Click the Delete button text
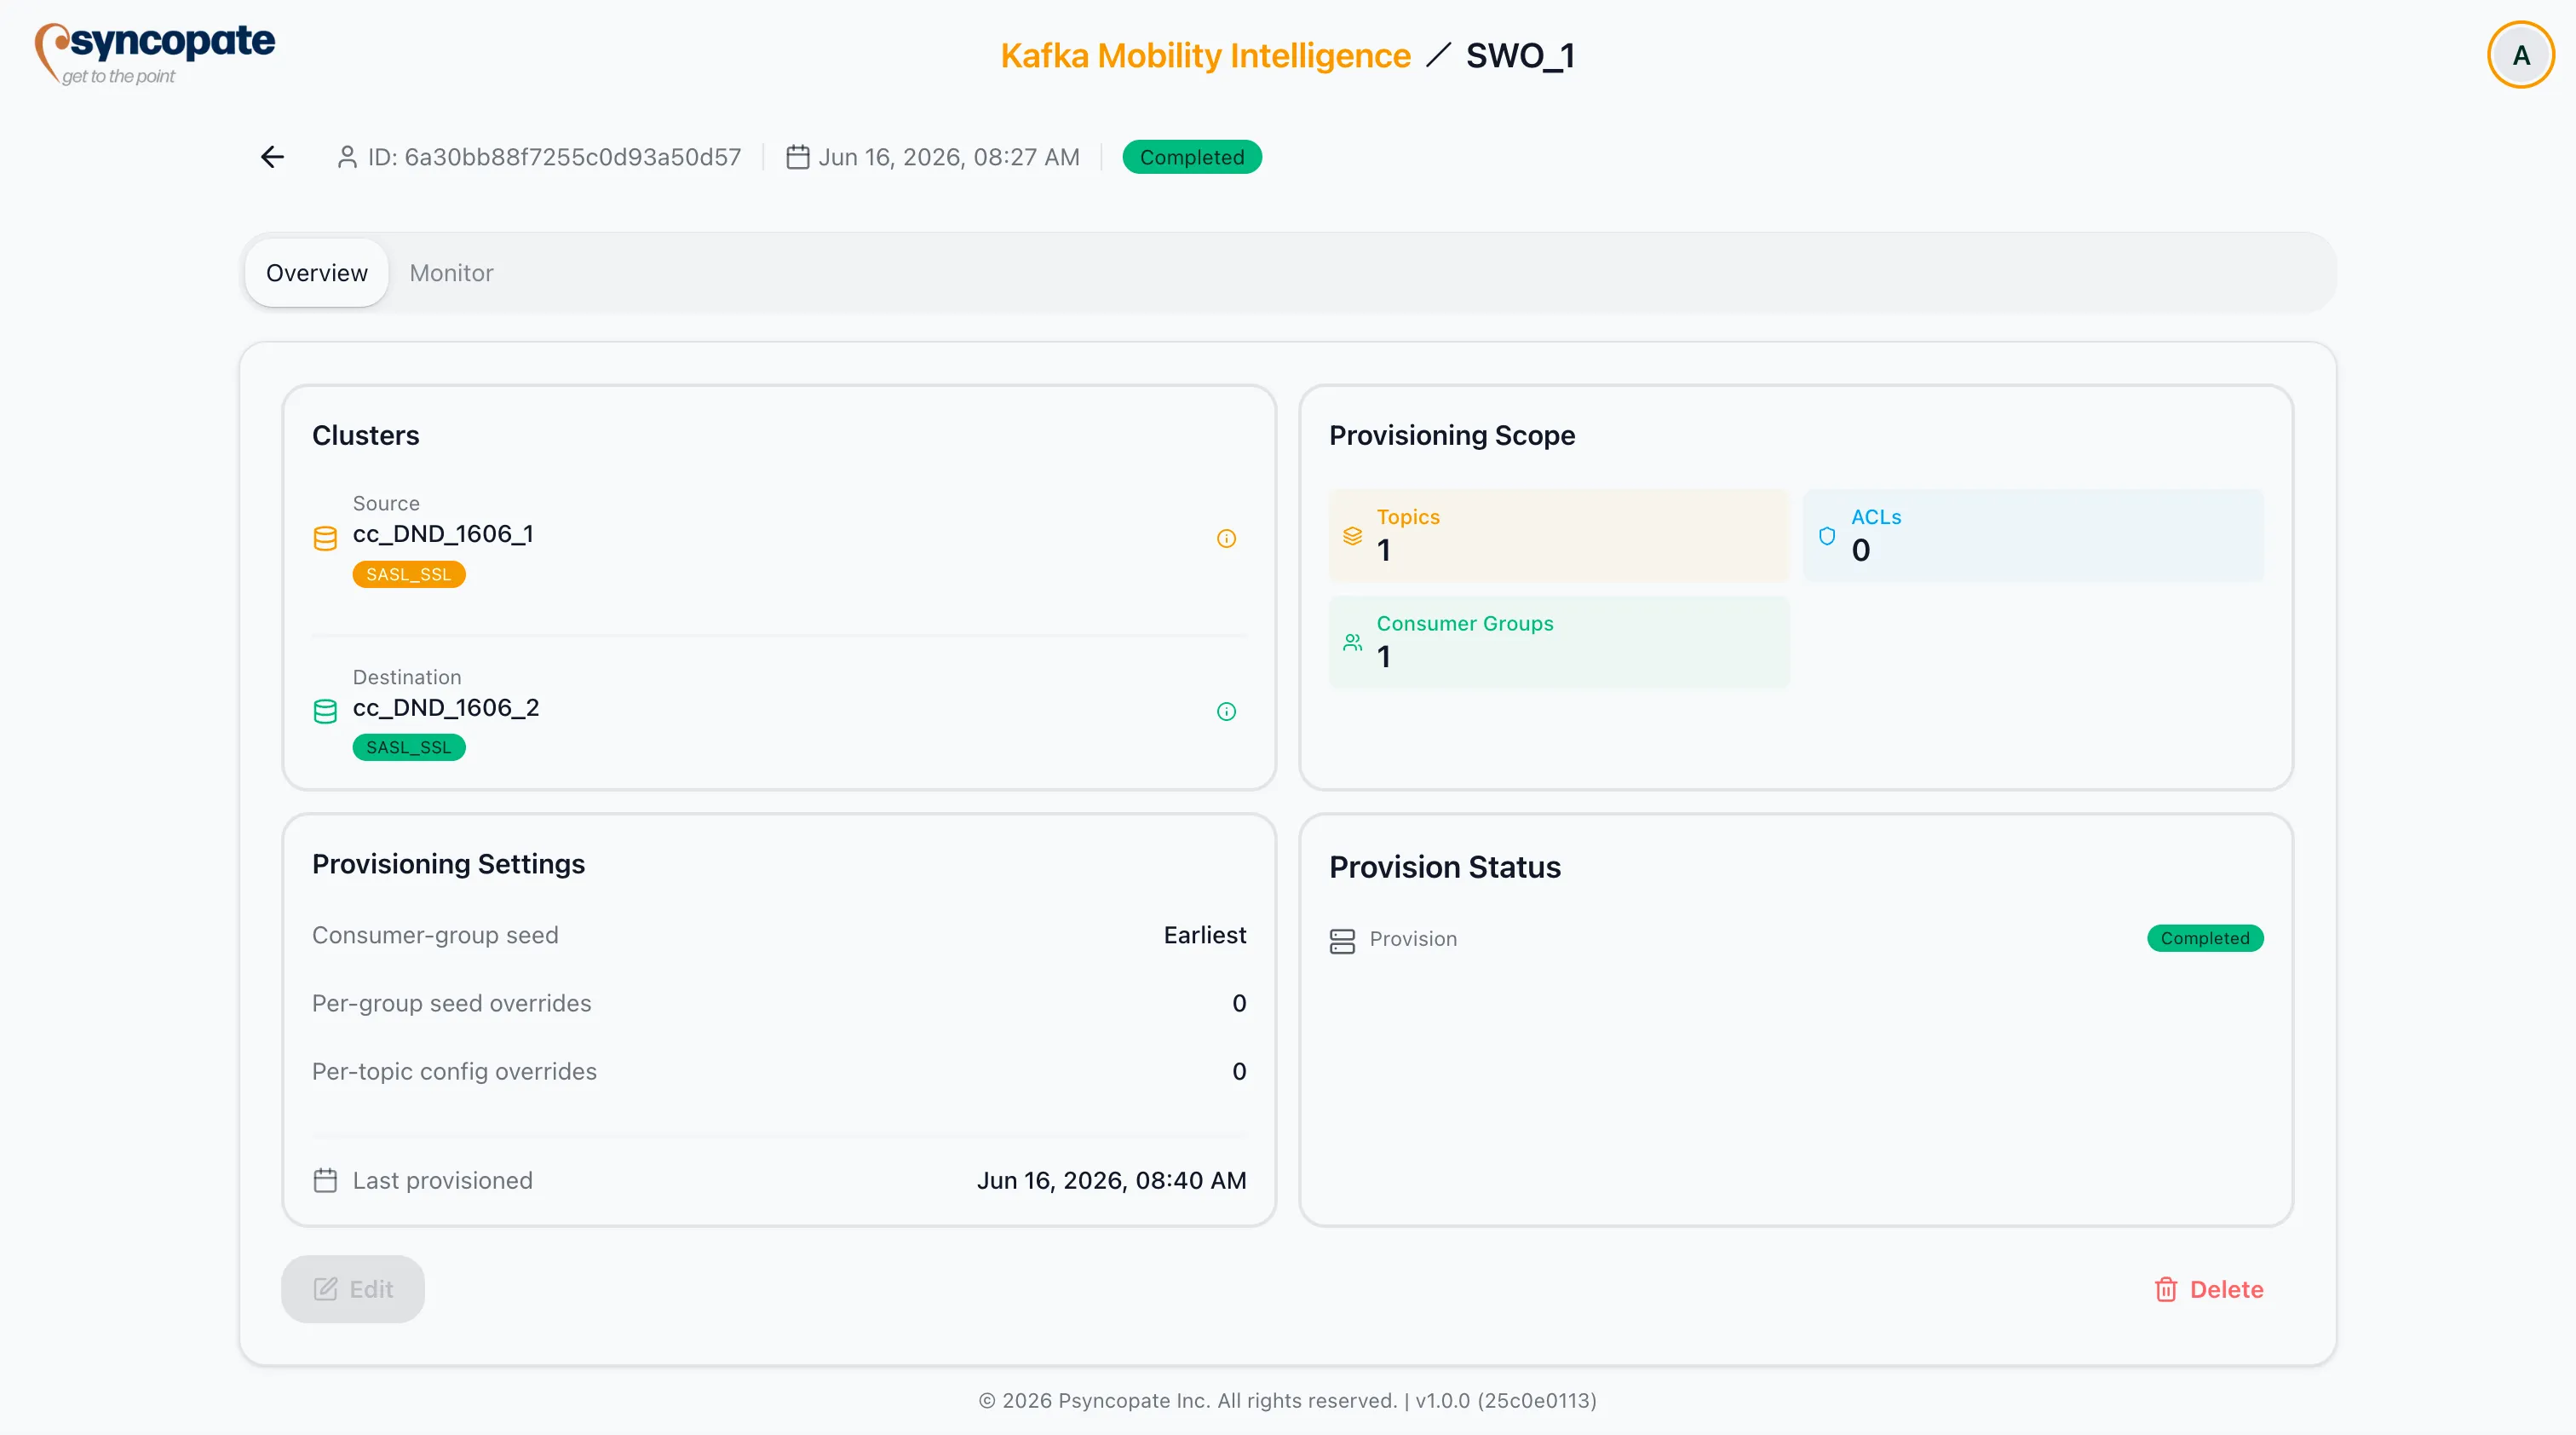 coord(2226,1290)
